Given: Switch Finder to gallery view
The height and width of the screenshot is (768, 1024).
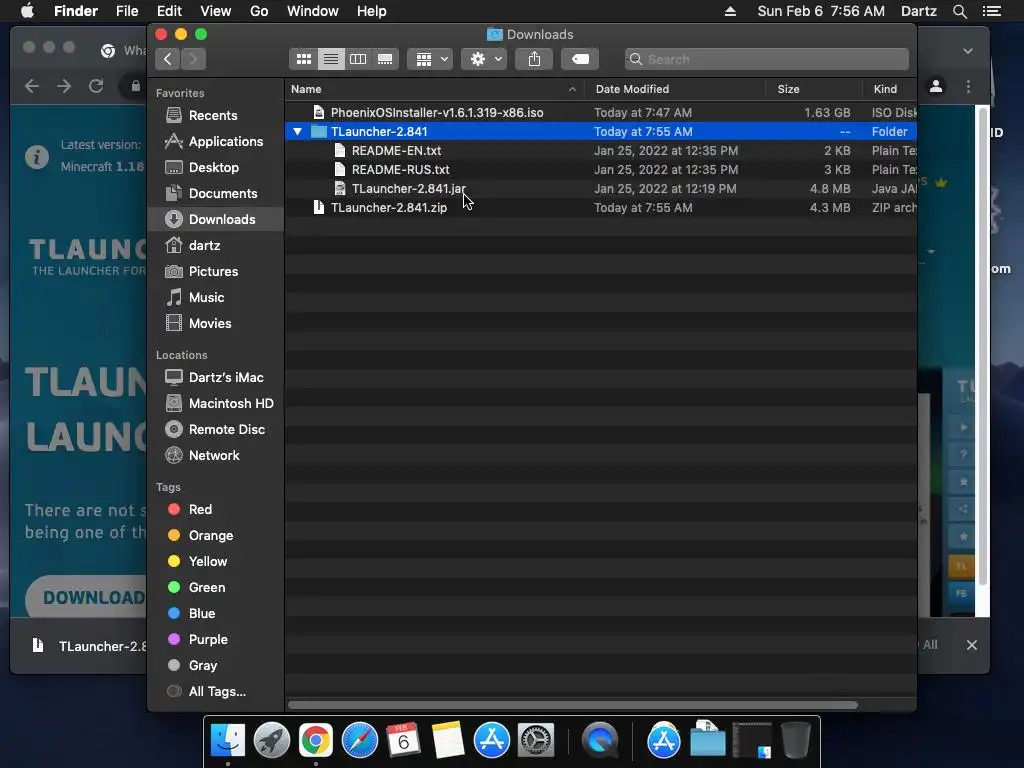Looking at the screenshot, I should click(385, 59).
